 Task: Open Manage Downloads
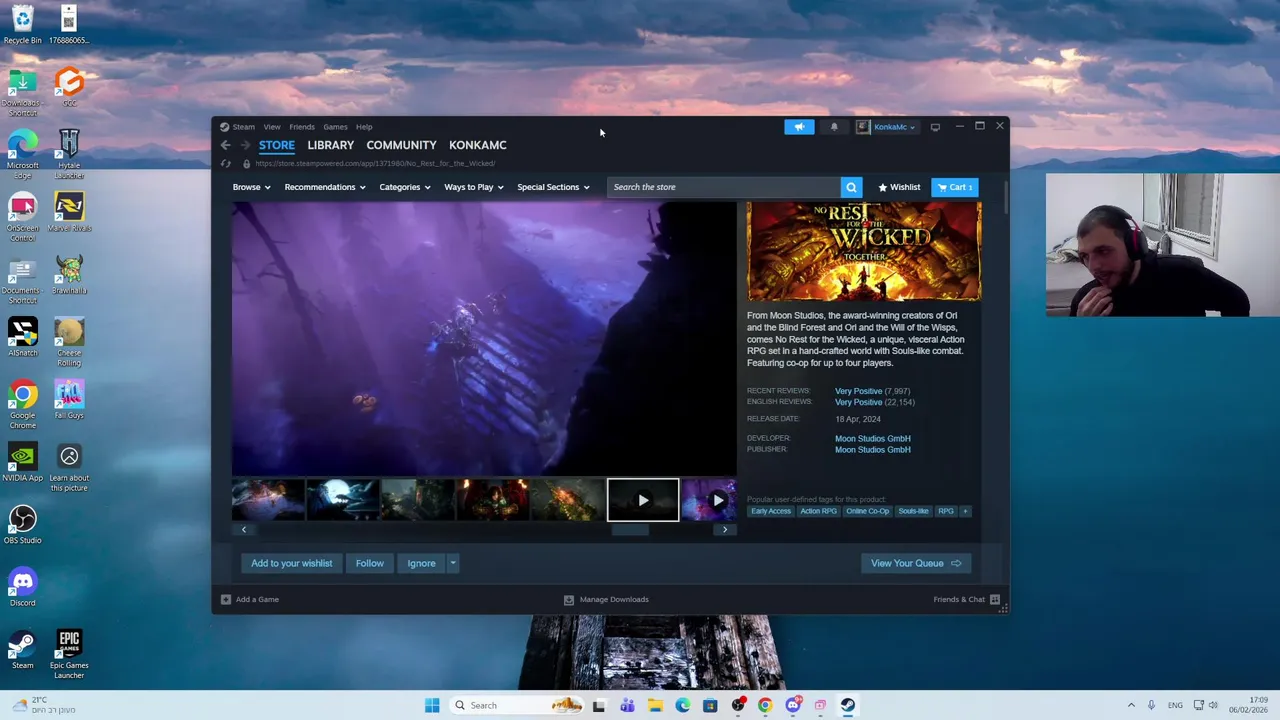click(x=606, y=599)
